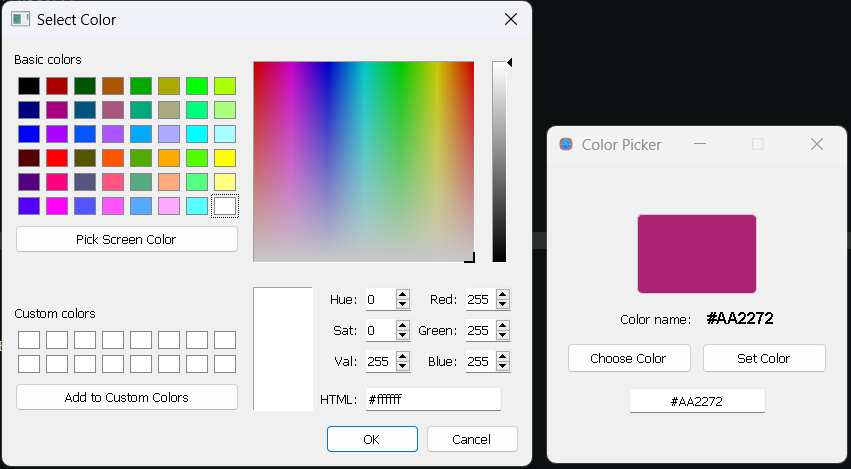Select the bright green swatch in top row
Image resolution: width=851 pixels, height=469 pixels.
click(x=196, y=86)
